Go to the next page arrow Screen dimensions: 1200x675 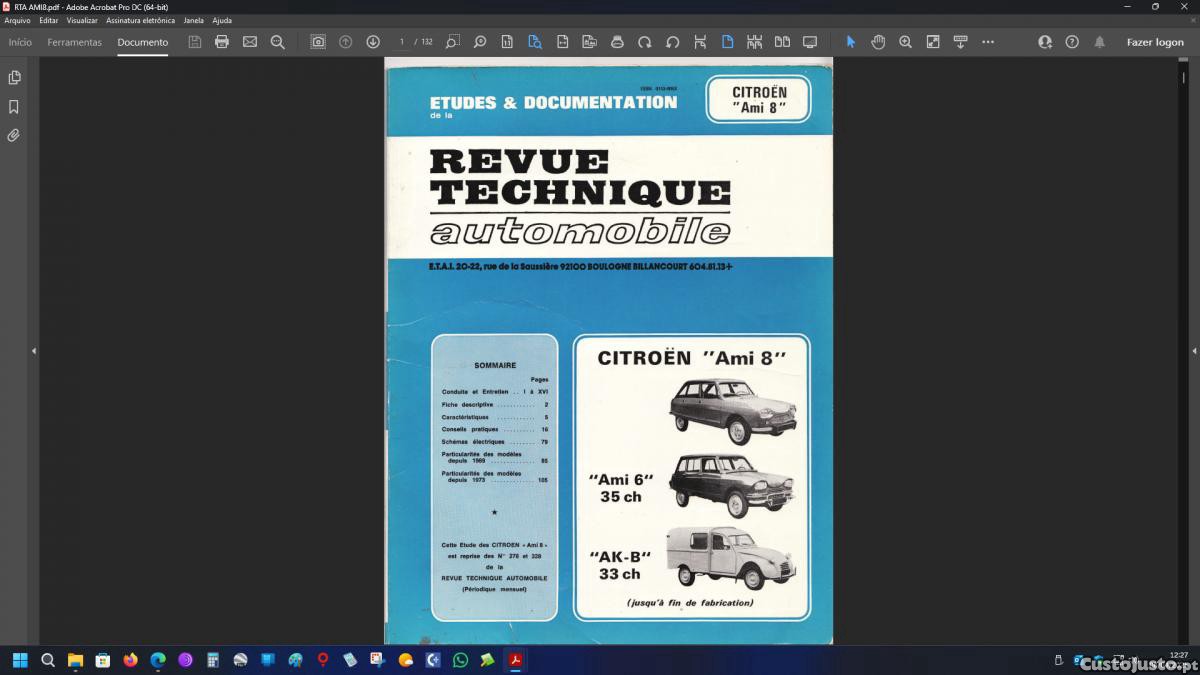click(x=373, y=42)
